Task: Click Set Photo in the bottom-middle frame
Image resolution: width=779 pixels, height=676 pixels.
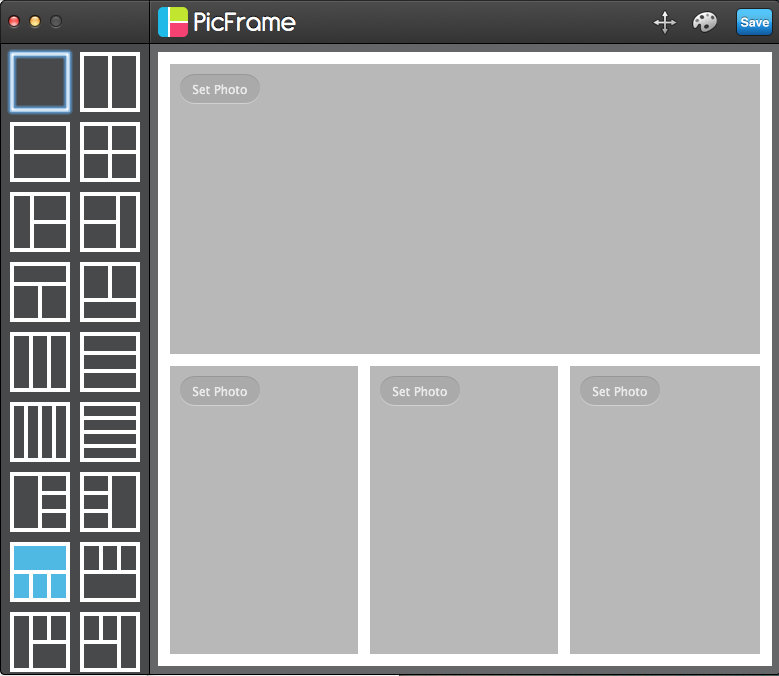Action: (x=419, y=391)
